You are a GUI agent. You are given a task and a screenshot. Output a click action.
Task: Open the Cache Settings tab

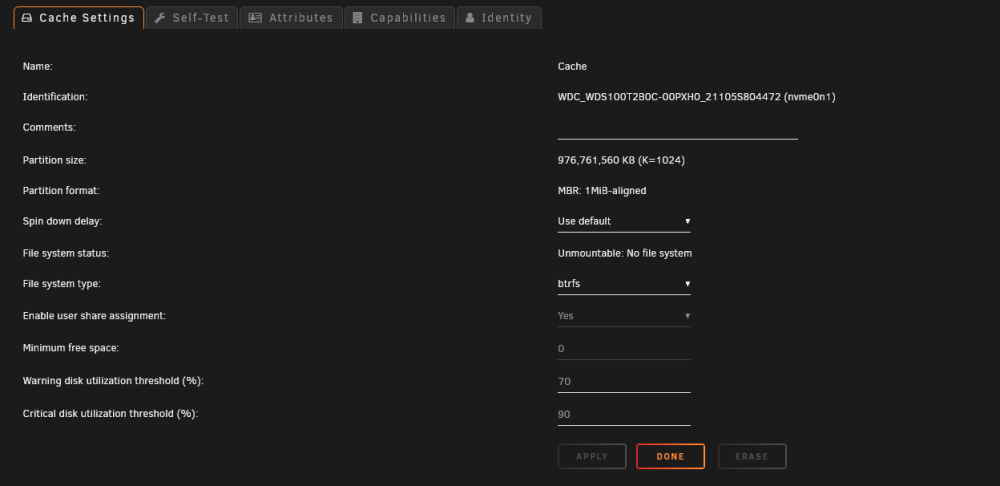(x=78, y=18)
